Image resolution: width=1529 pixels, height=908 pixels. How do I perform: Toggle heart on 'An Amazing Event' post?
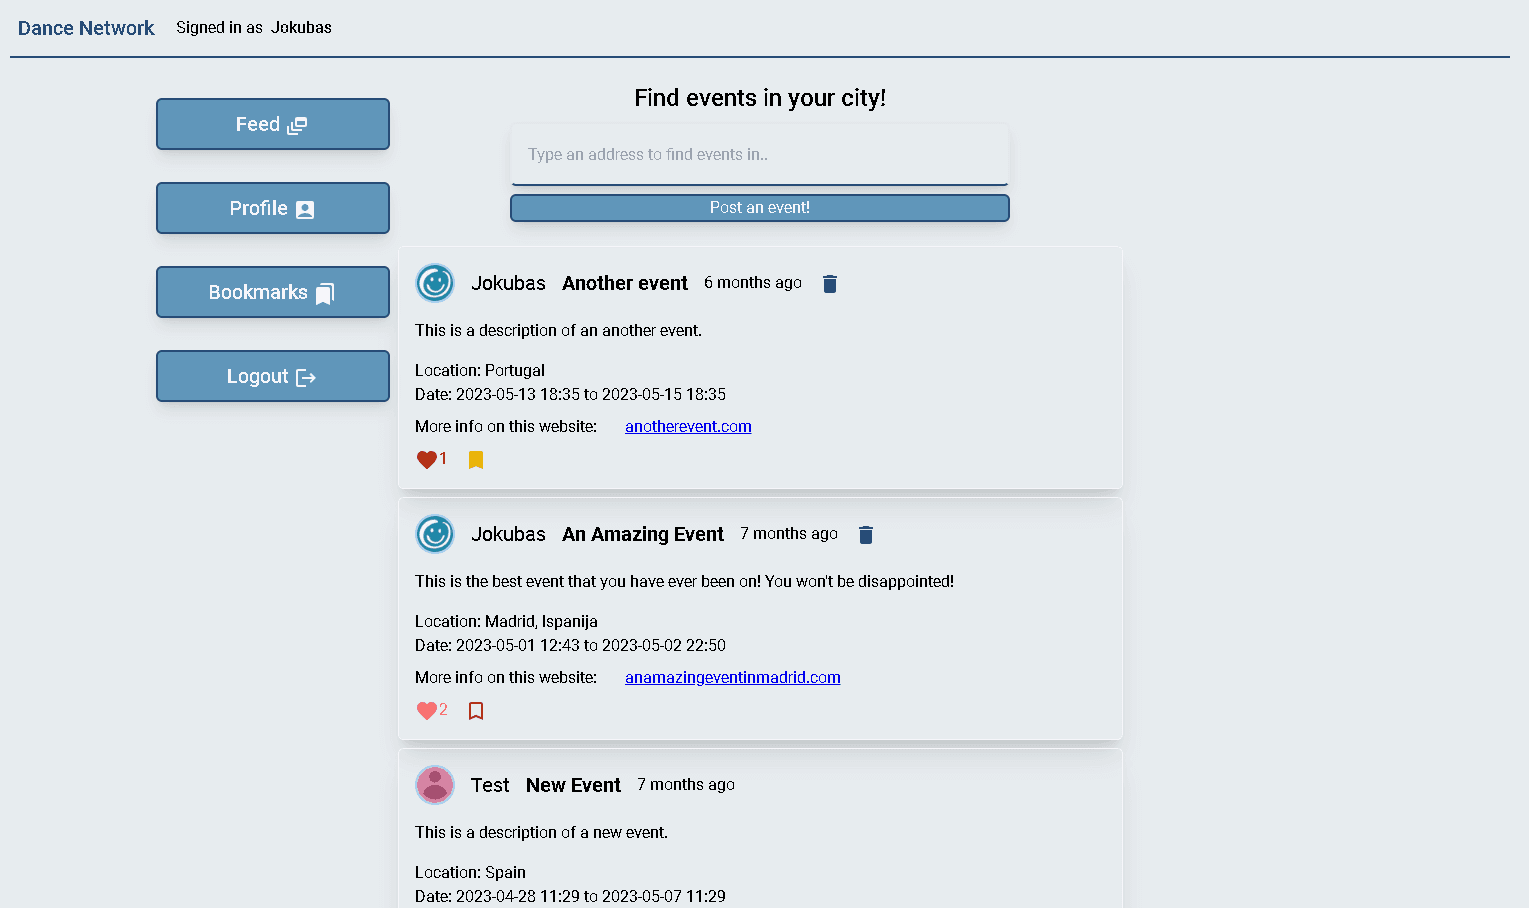(x=427, y=711)
